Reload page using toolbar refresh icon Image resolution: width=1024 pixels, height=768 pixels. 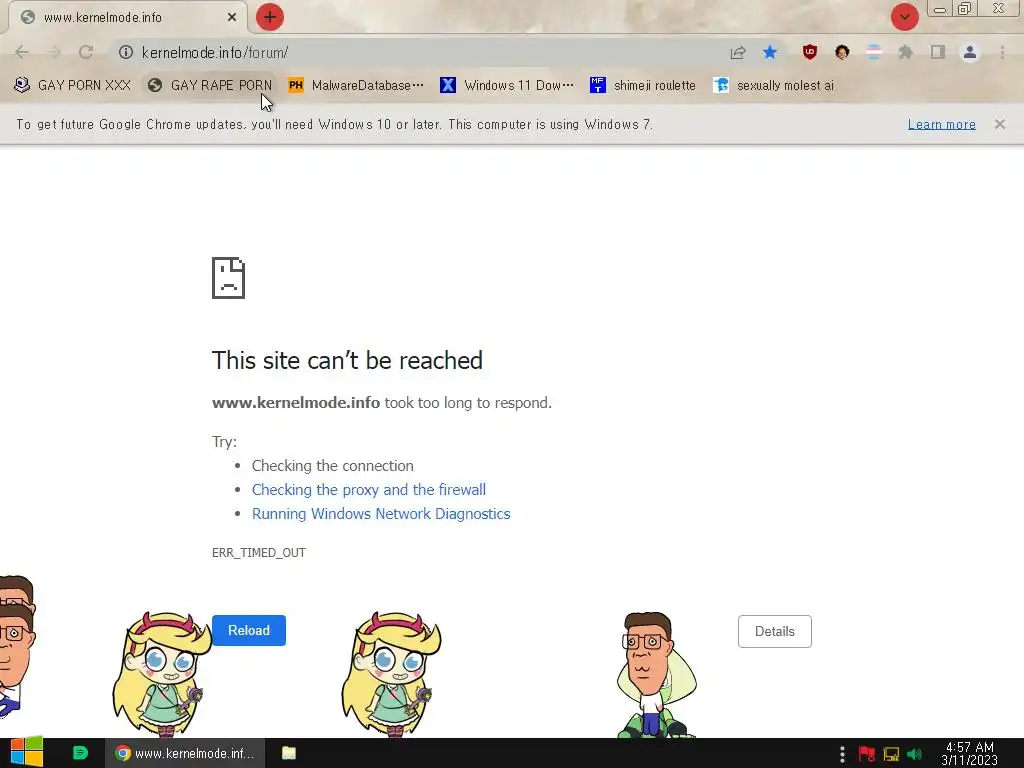pos(86,52)
